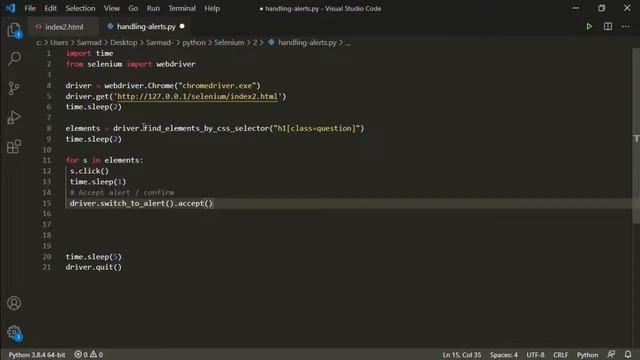Open the Go menu
The image size is (640, 360).
(x=133, y=8)
